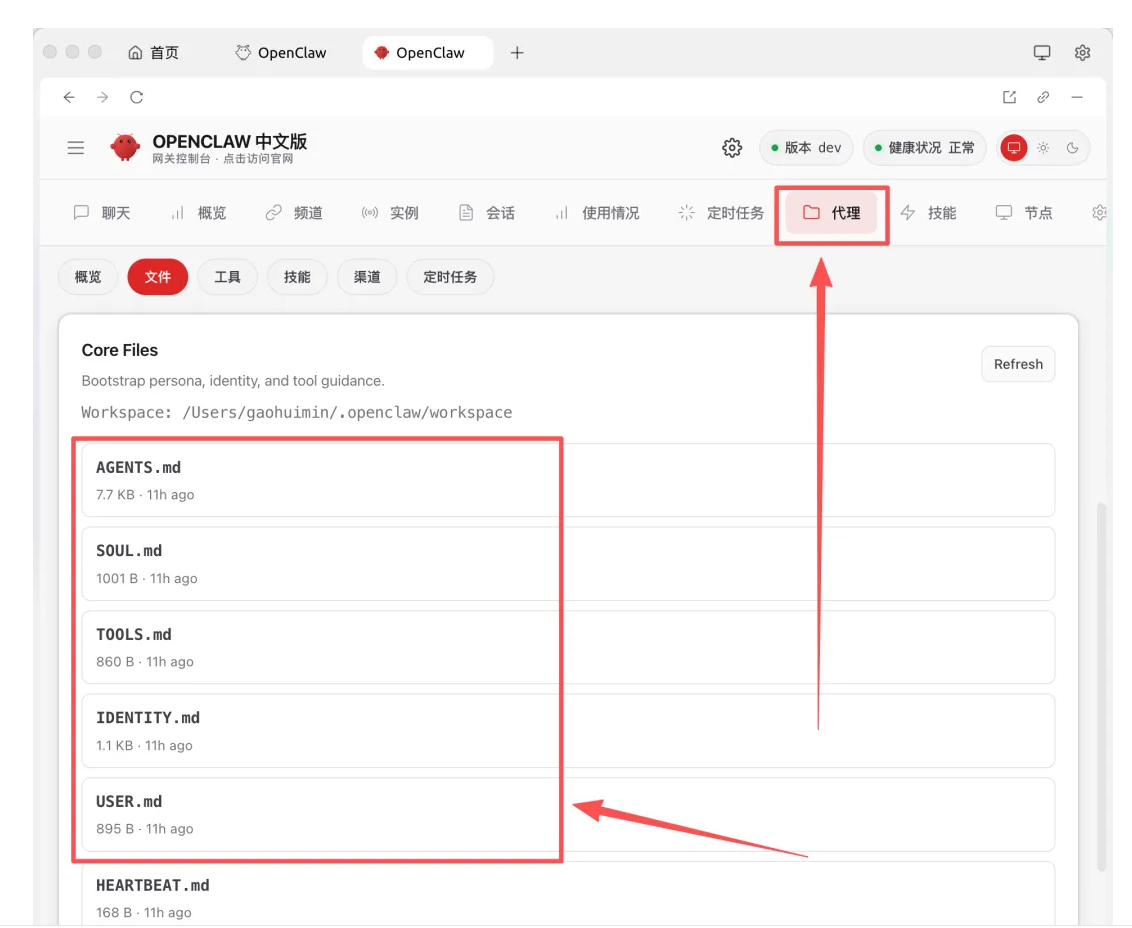
Task: Select the 渠道 sub-tab pill
Action: point(367,277)
